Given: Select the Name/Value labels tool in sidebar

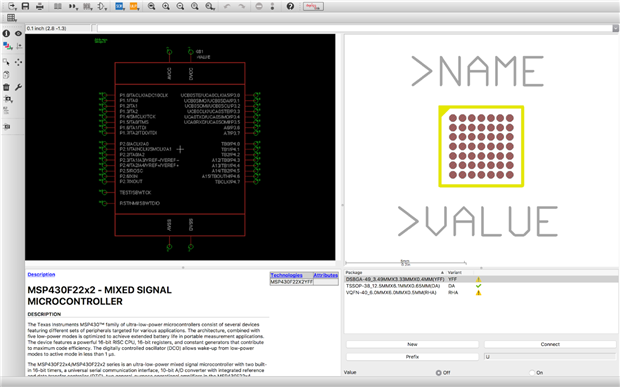Looking at the screenshot, I should 6,111.
